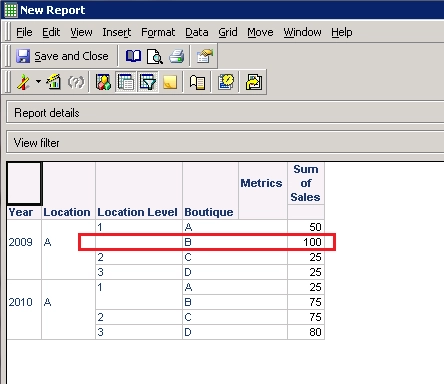
Task: Open the Help menu
Action: pyautogui.click(x=342, y=32)
